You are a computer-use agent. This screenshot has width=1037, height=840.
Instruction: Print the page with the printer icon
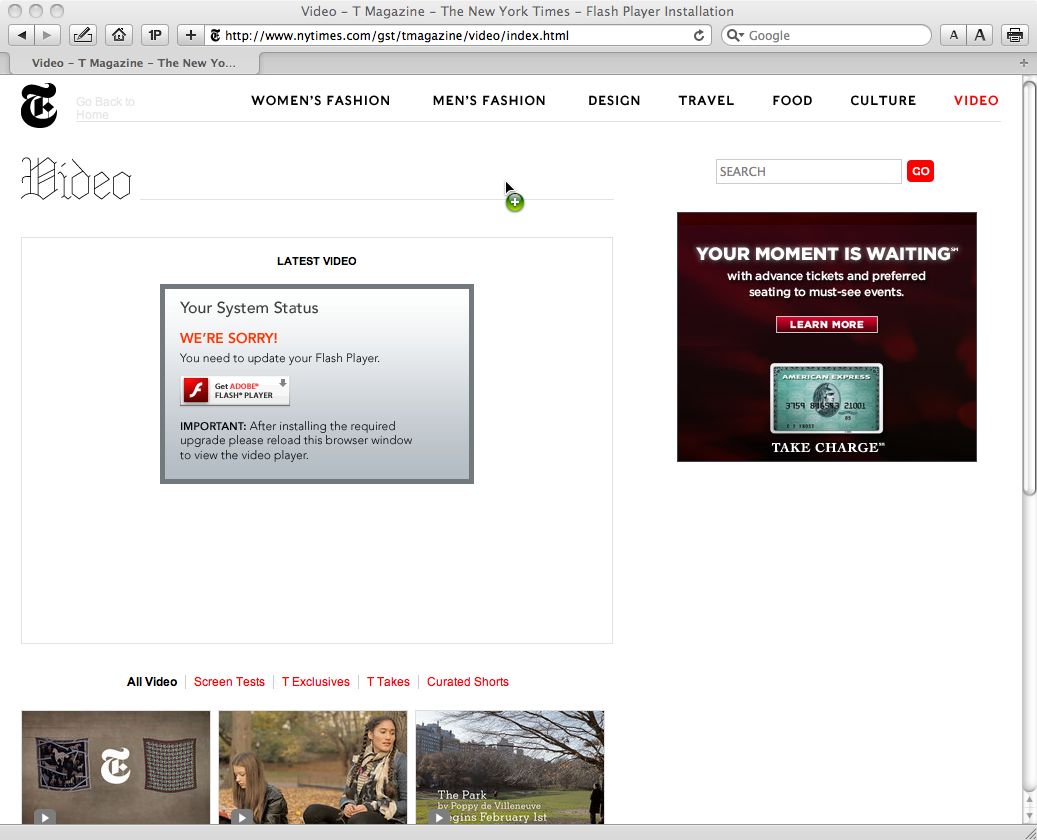1015,35
